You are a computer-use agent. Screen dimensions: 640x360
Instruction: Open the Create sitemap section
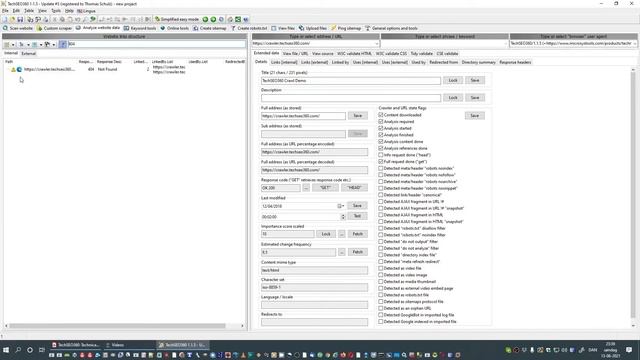coord(209,28)
